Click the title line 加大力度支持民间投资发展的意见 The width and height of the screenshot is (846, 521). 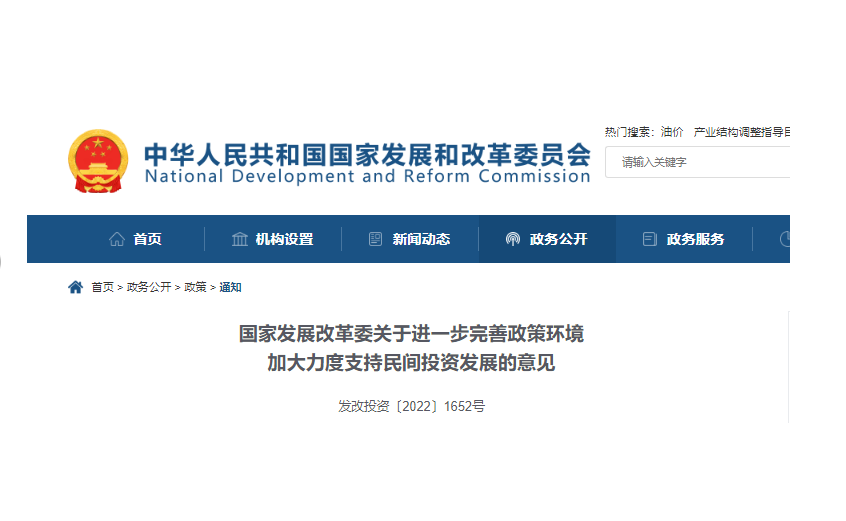[411, 362]
